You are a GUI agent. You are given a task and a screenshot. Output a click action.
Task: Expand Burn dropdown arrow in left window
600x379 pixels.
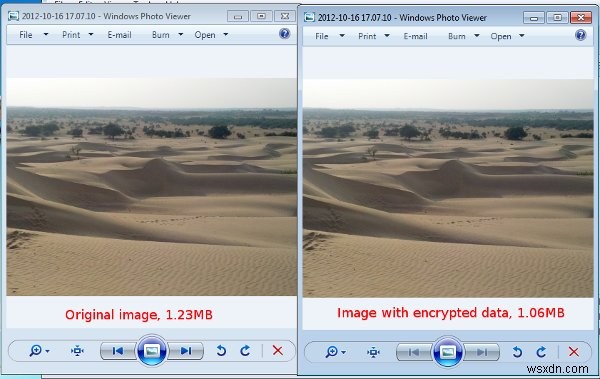coord(181,34)
